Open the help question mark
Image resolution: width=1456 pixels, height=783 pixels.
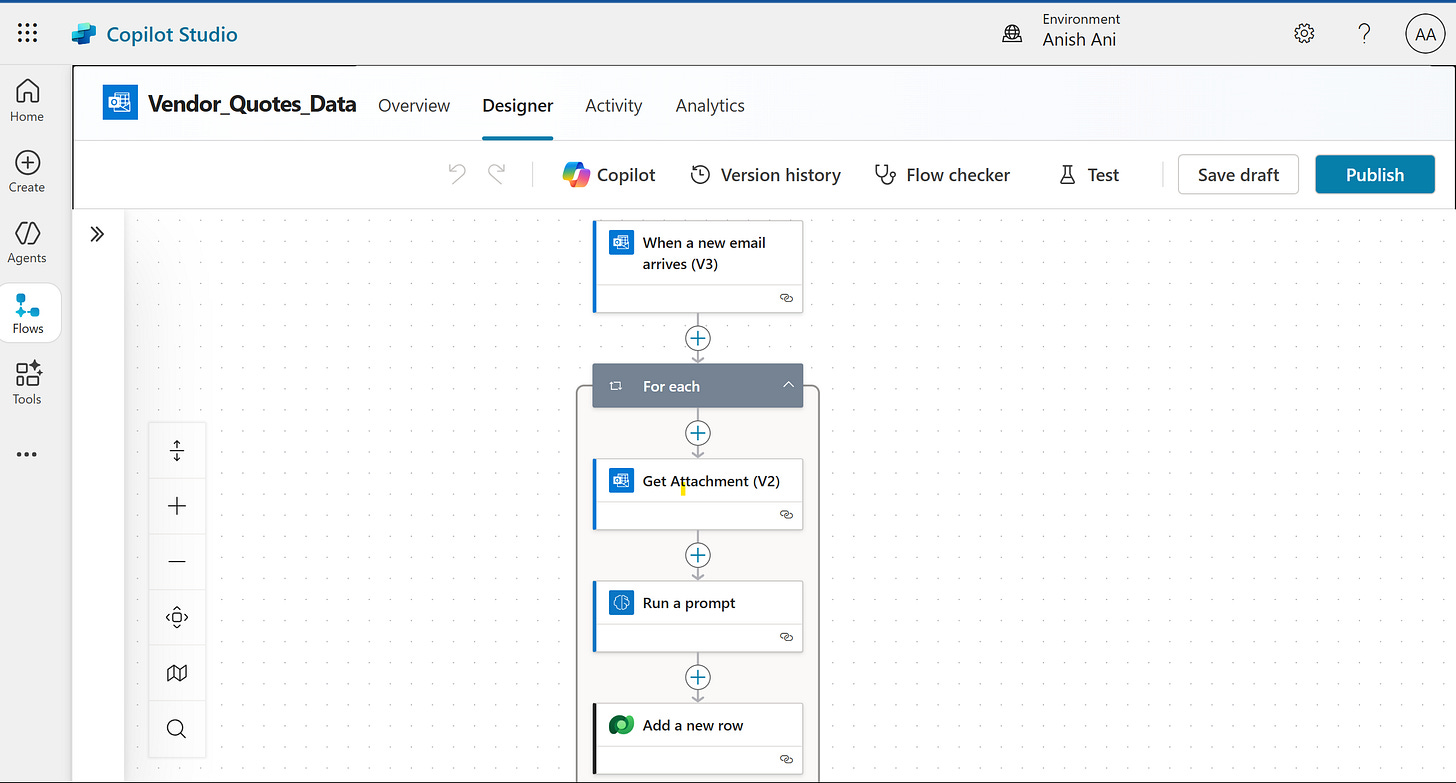[1364, 34]
